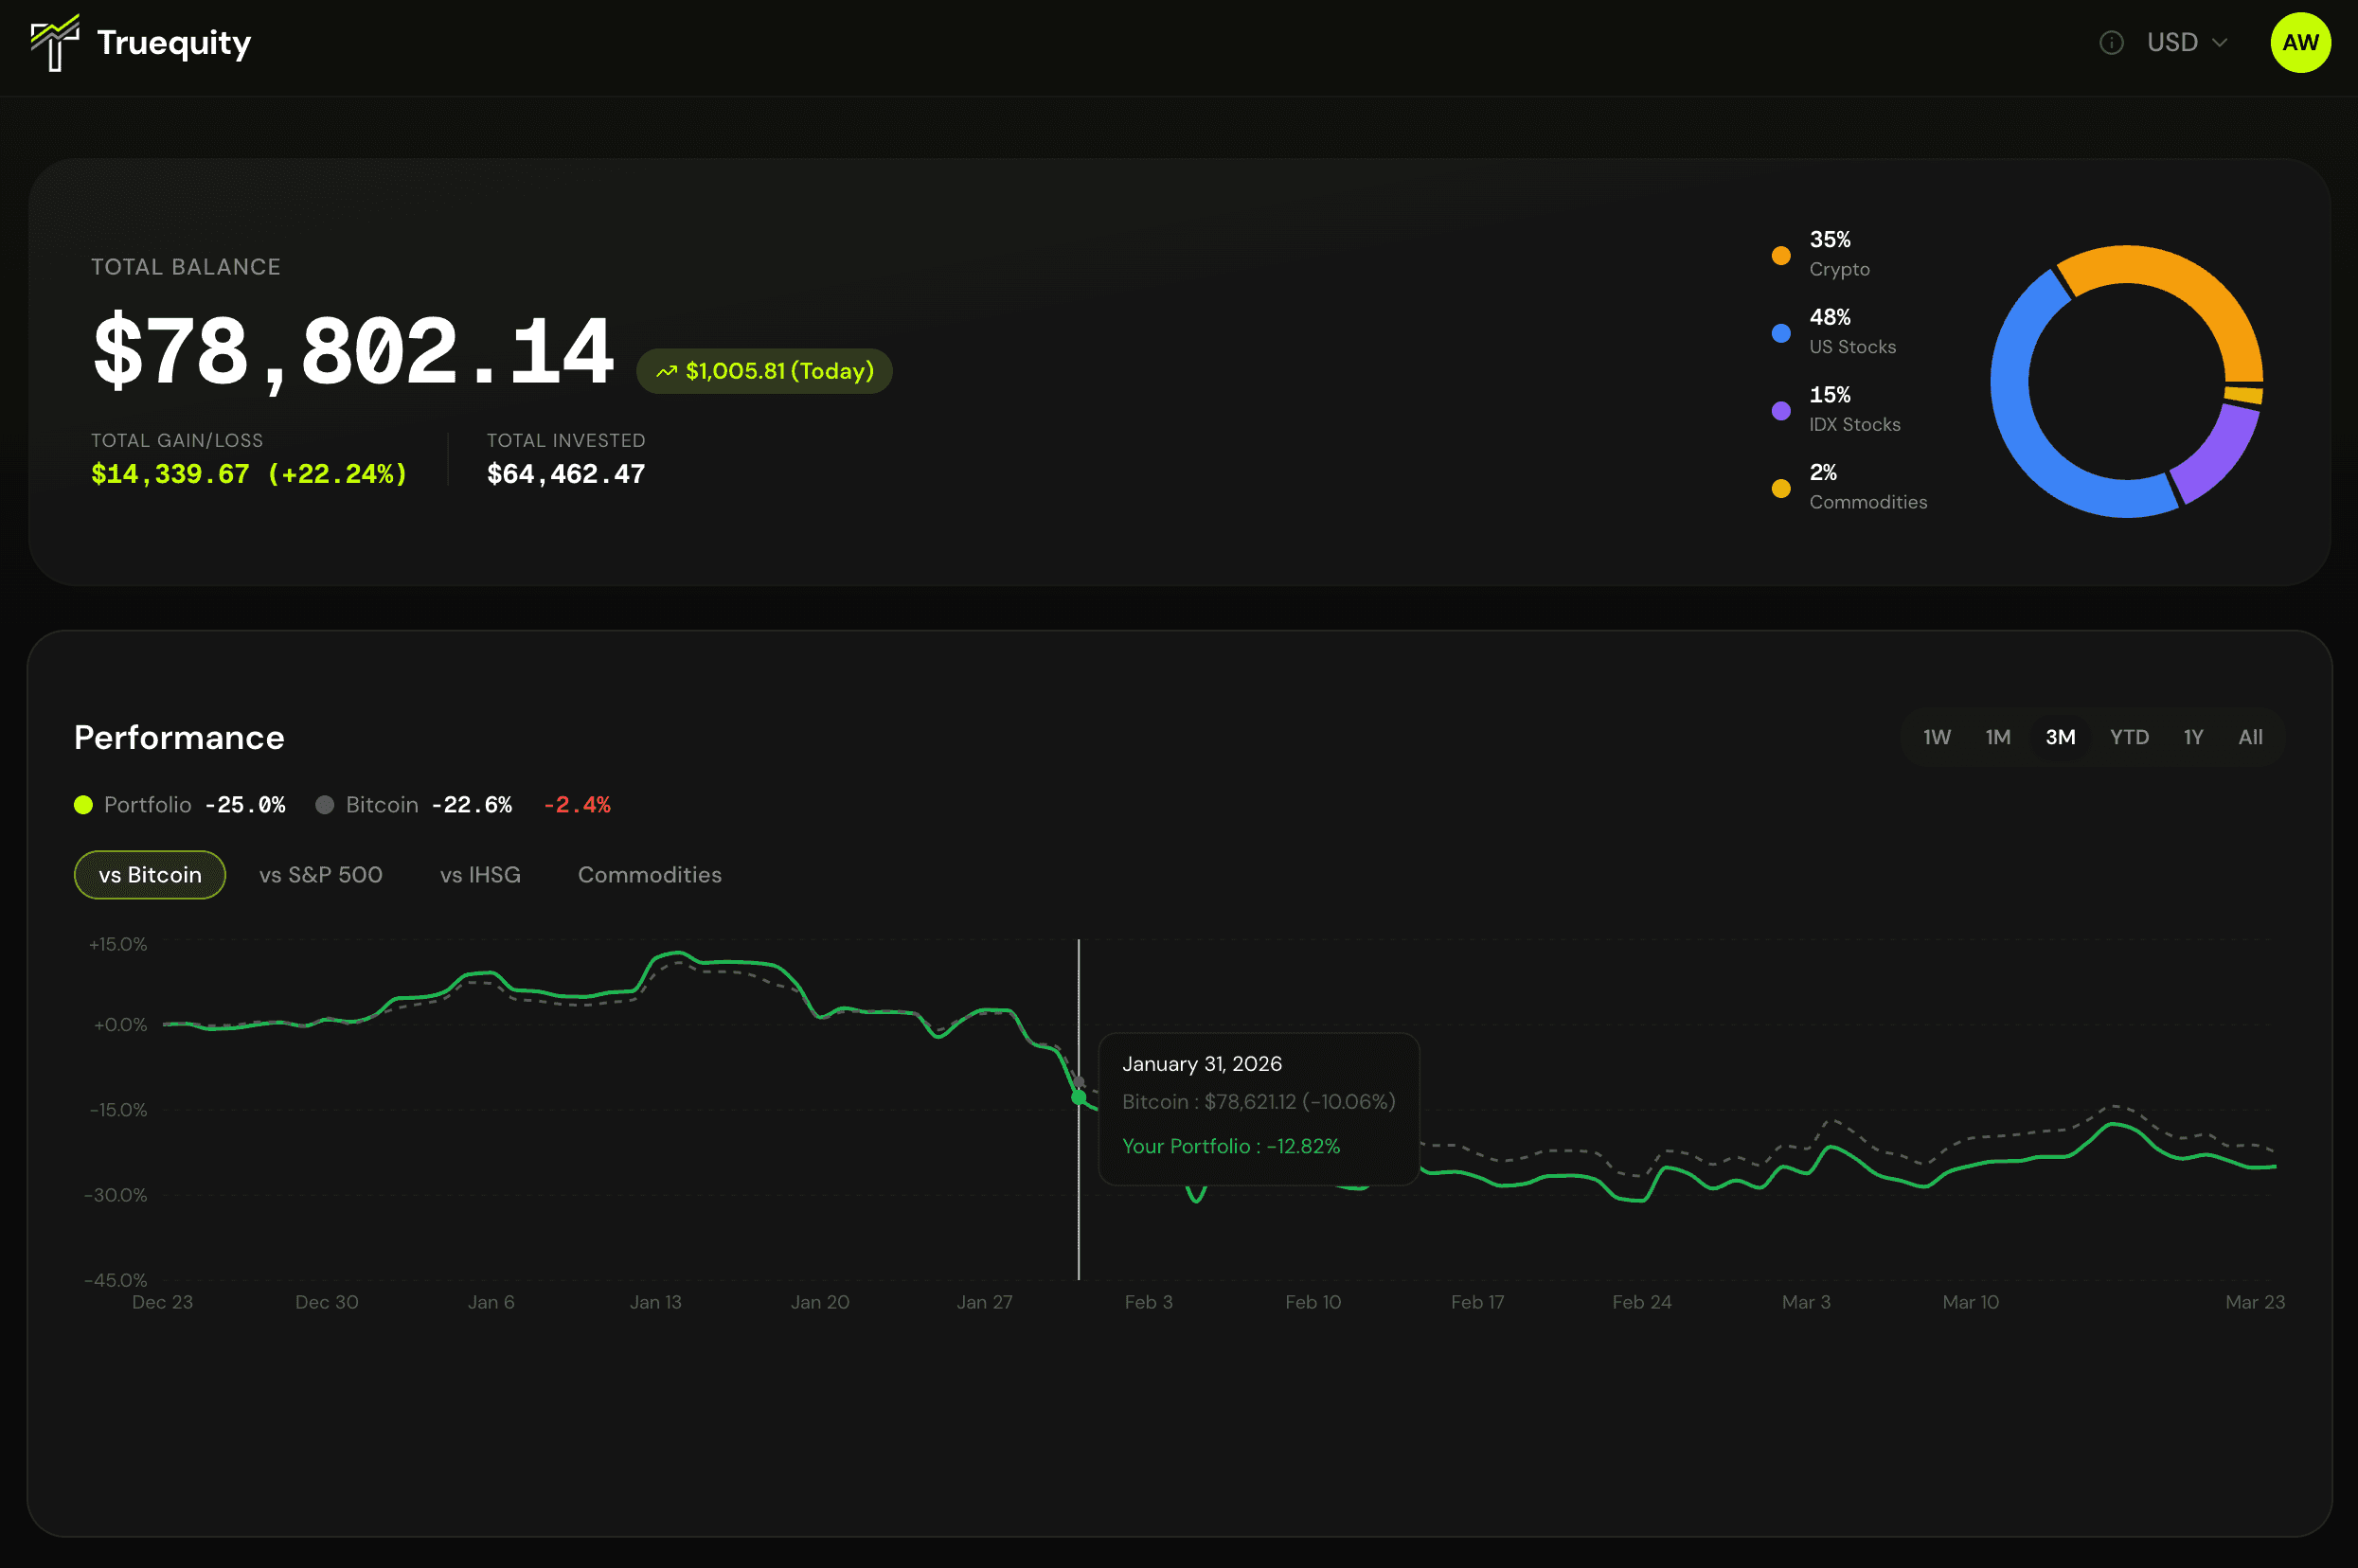Click the green Portfolio legend dot
Screen dimensions: 2358x1568
(84, 805)
